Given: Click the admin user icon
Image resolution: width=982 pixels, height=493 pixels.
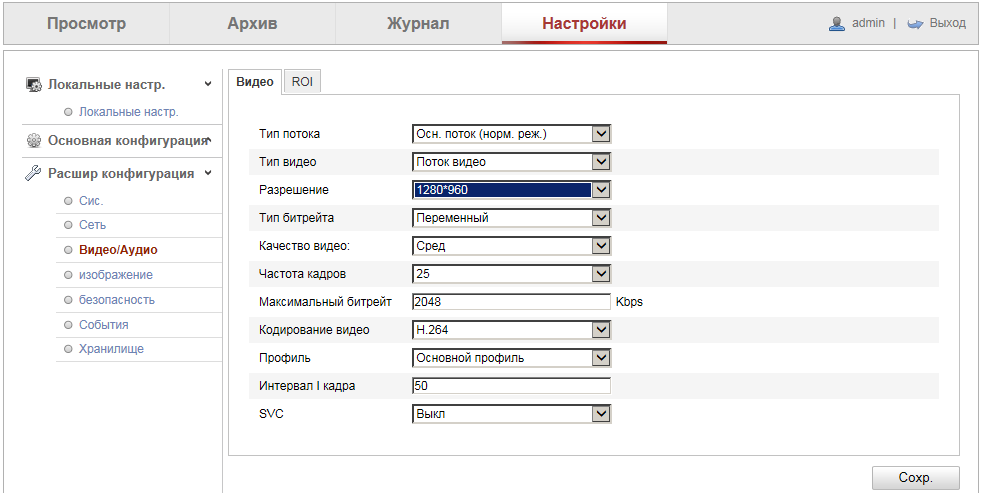Looking at the screenshot, I should point(837,24).
